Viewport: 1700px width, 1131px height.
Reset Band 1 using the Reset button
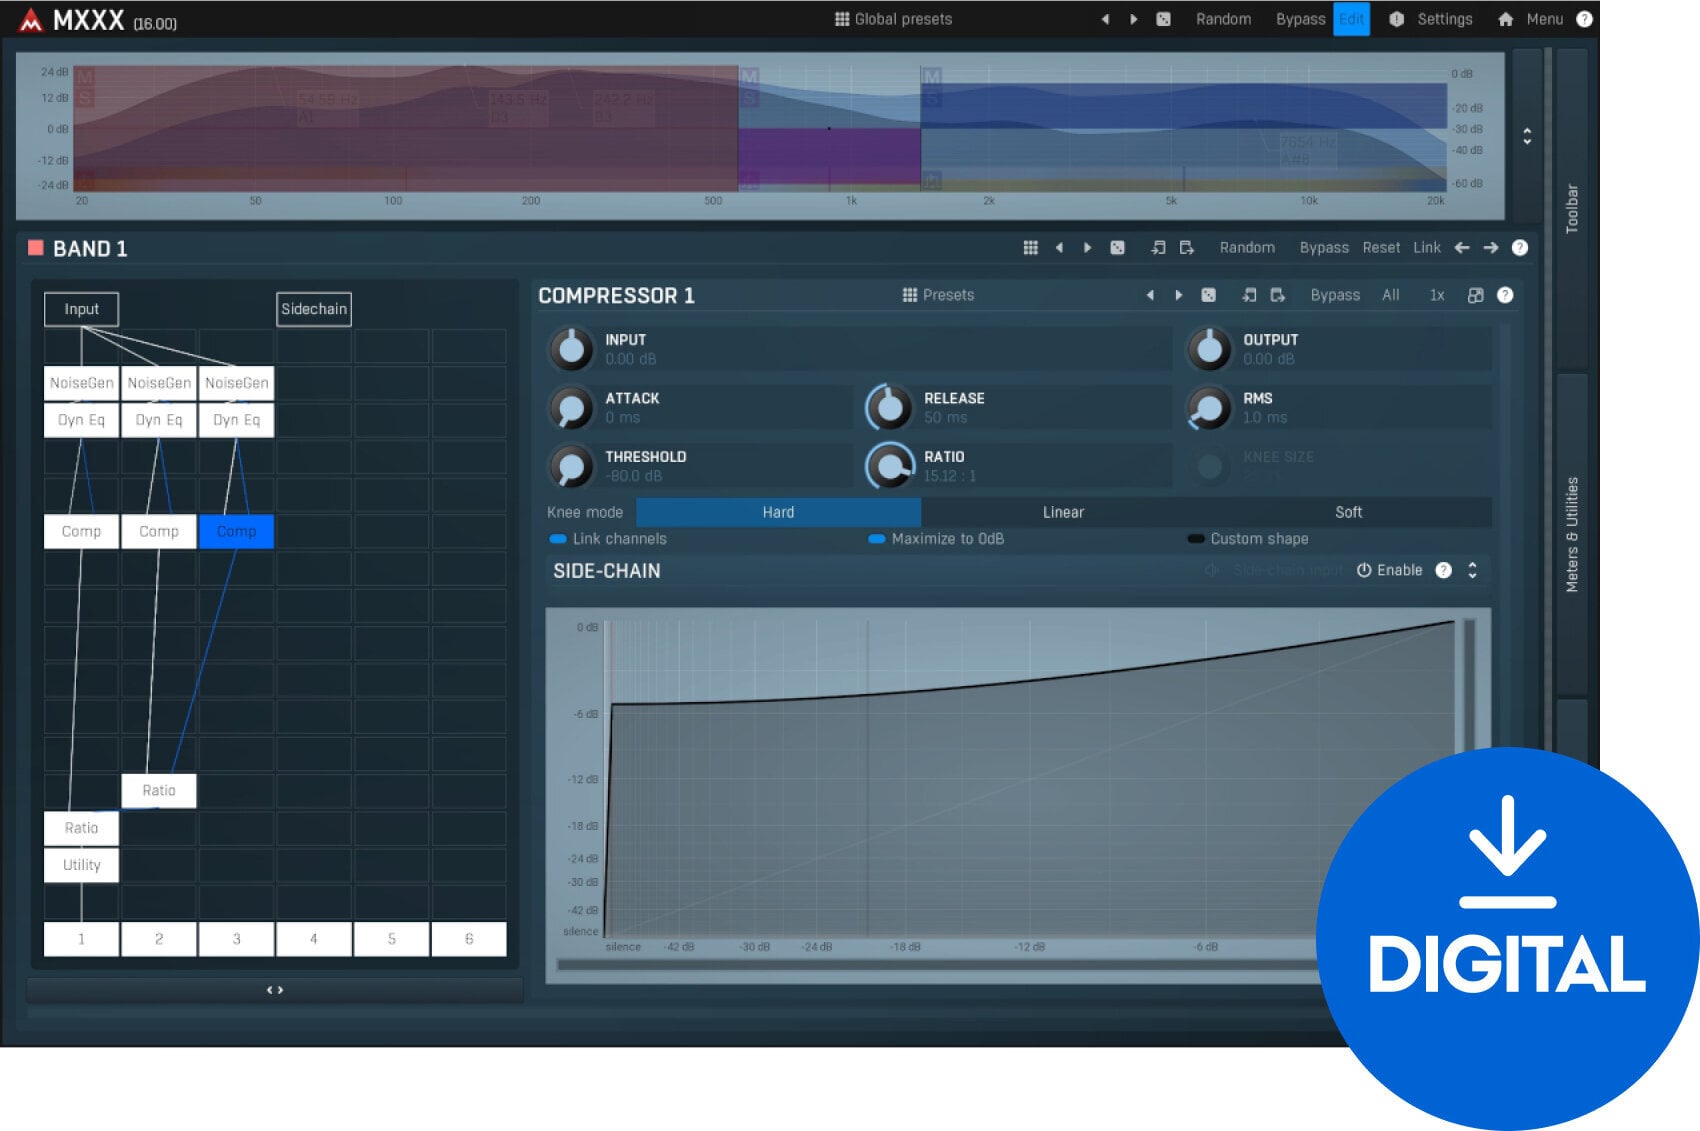tap(1381, 247)
